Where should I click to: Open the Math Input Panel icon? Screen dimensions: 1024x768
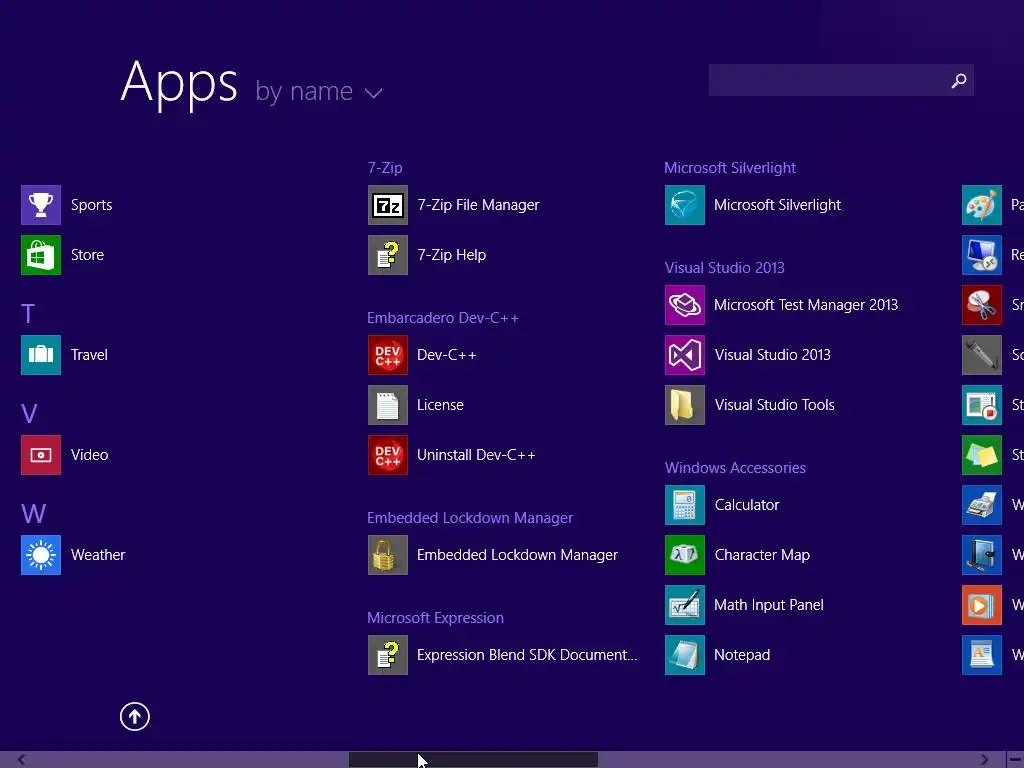point(684,605)
